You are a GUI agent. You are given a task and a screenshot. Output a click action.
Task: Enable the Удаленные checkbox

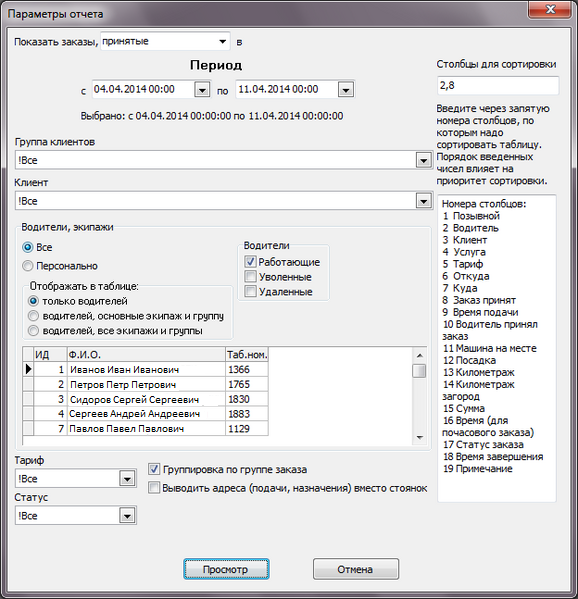[250, 291]
